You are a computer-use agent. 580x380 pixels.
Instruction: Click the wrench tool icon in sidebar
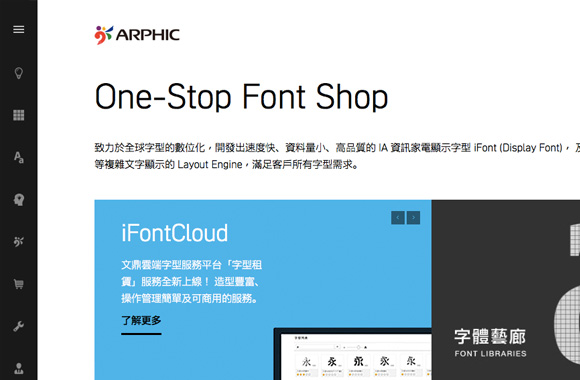(18, 326)
